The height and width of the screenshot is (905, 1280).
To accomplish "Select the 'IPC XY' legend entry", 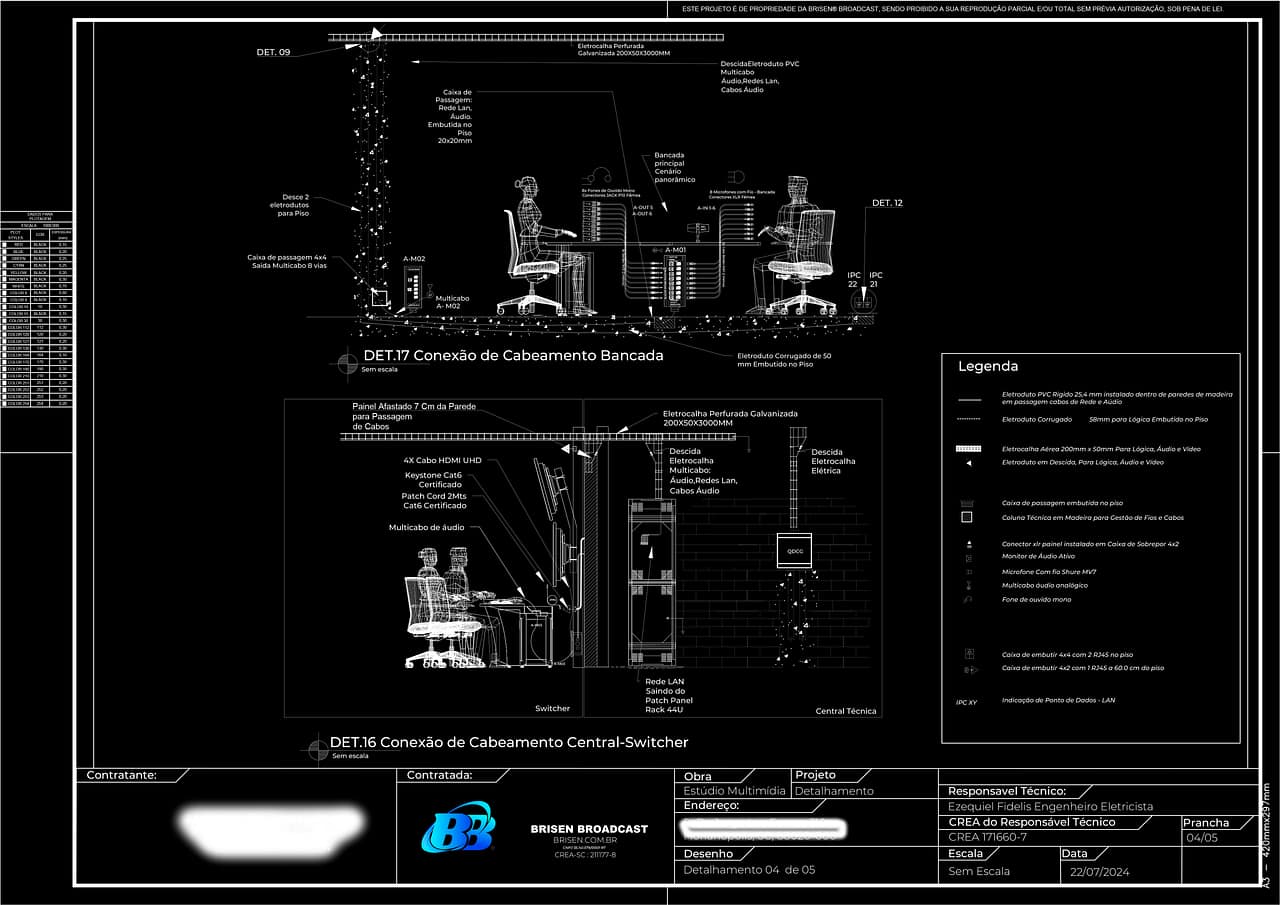I will pos(966,702).
